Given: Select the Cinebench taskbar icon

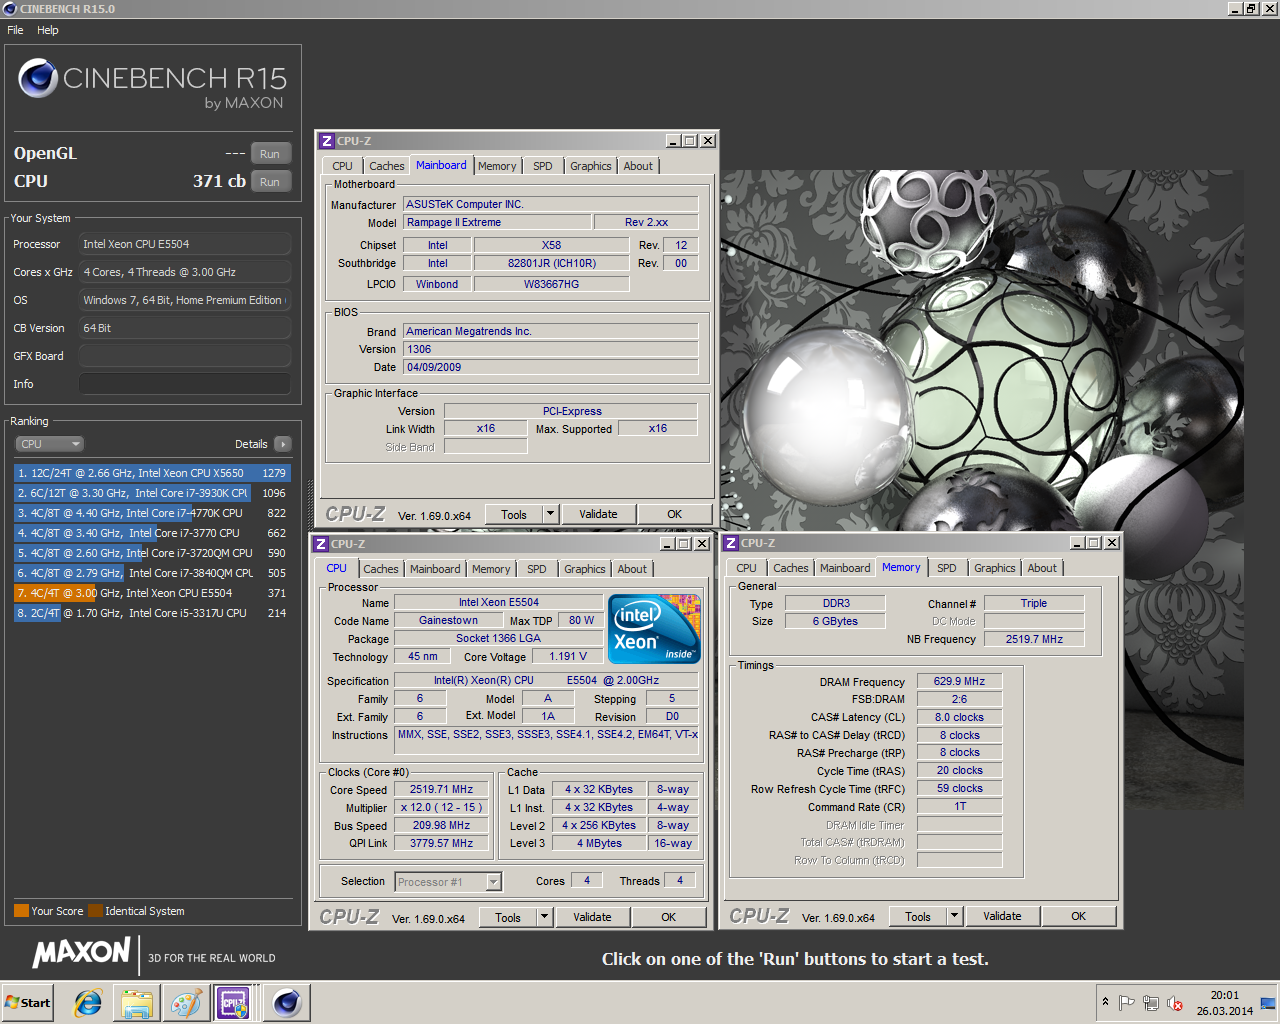Looking at the screenshot, I should tap(287, 1003).
